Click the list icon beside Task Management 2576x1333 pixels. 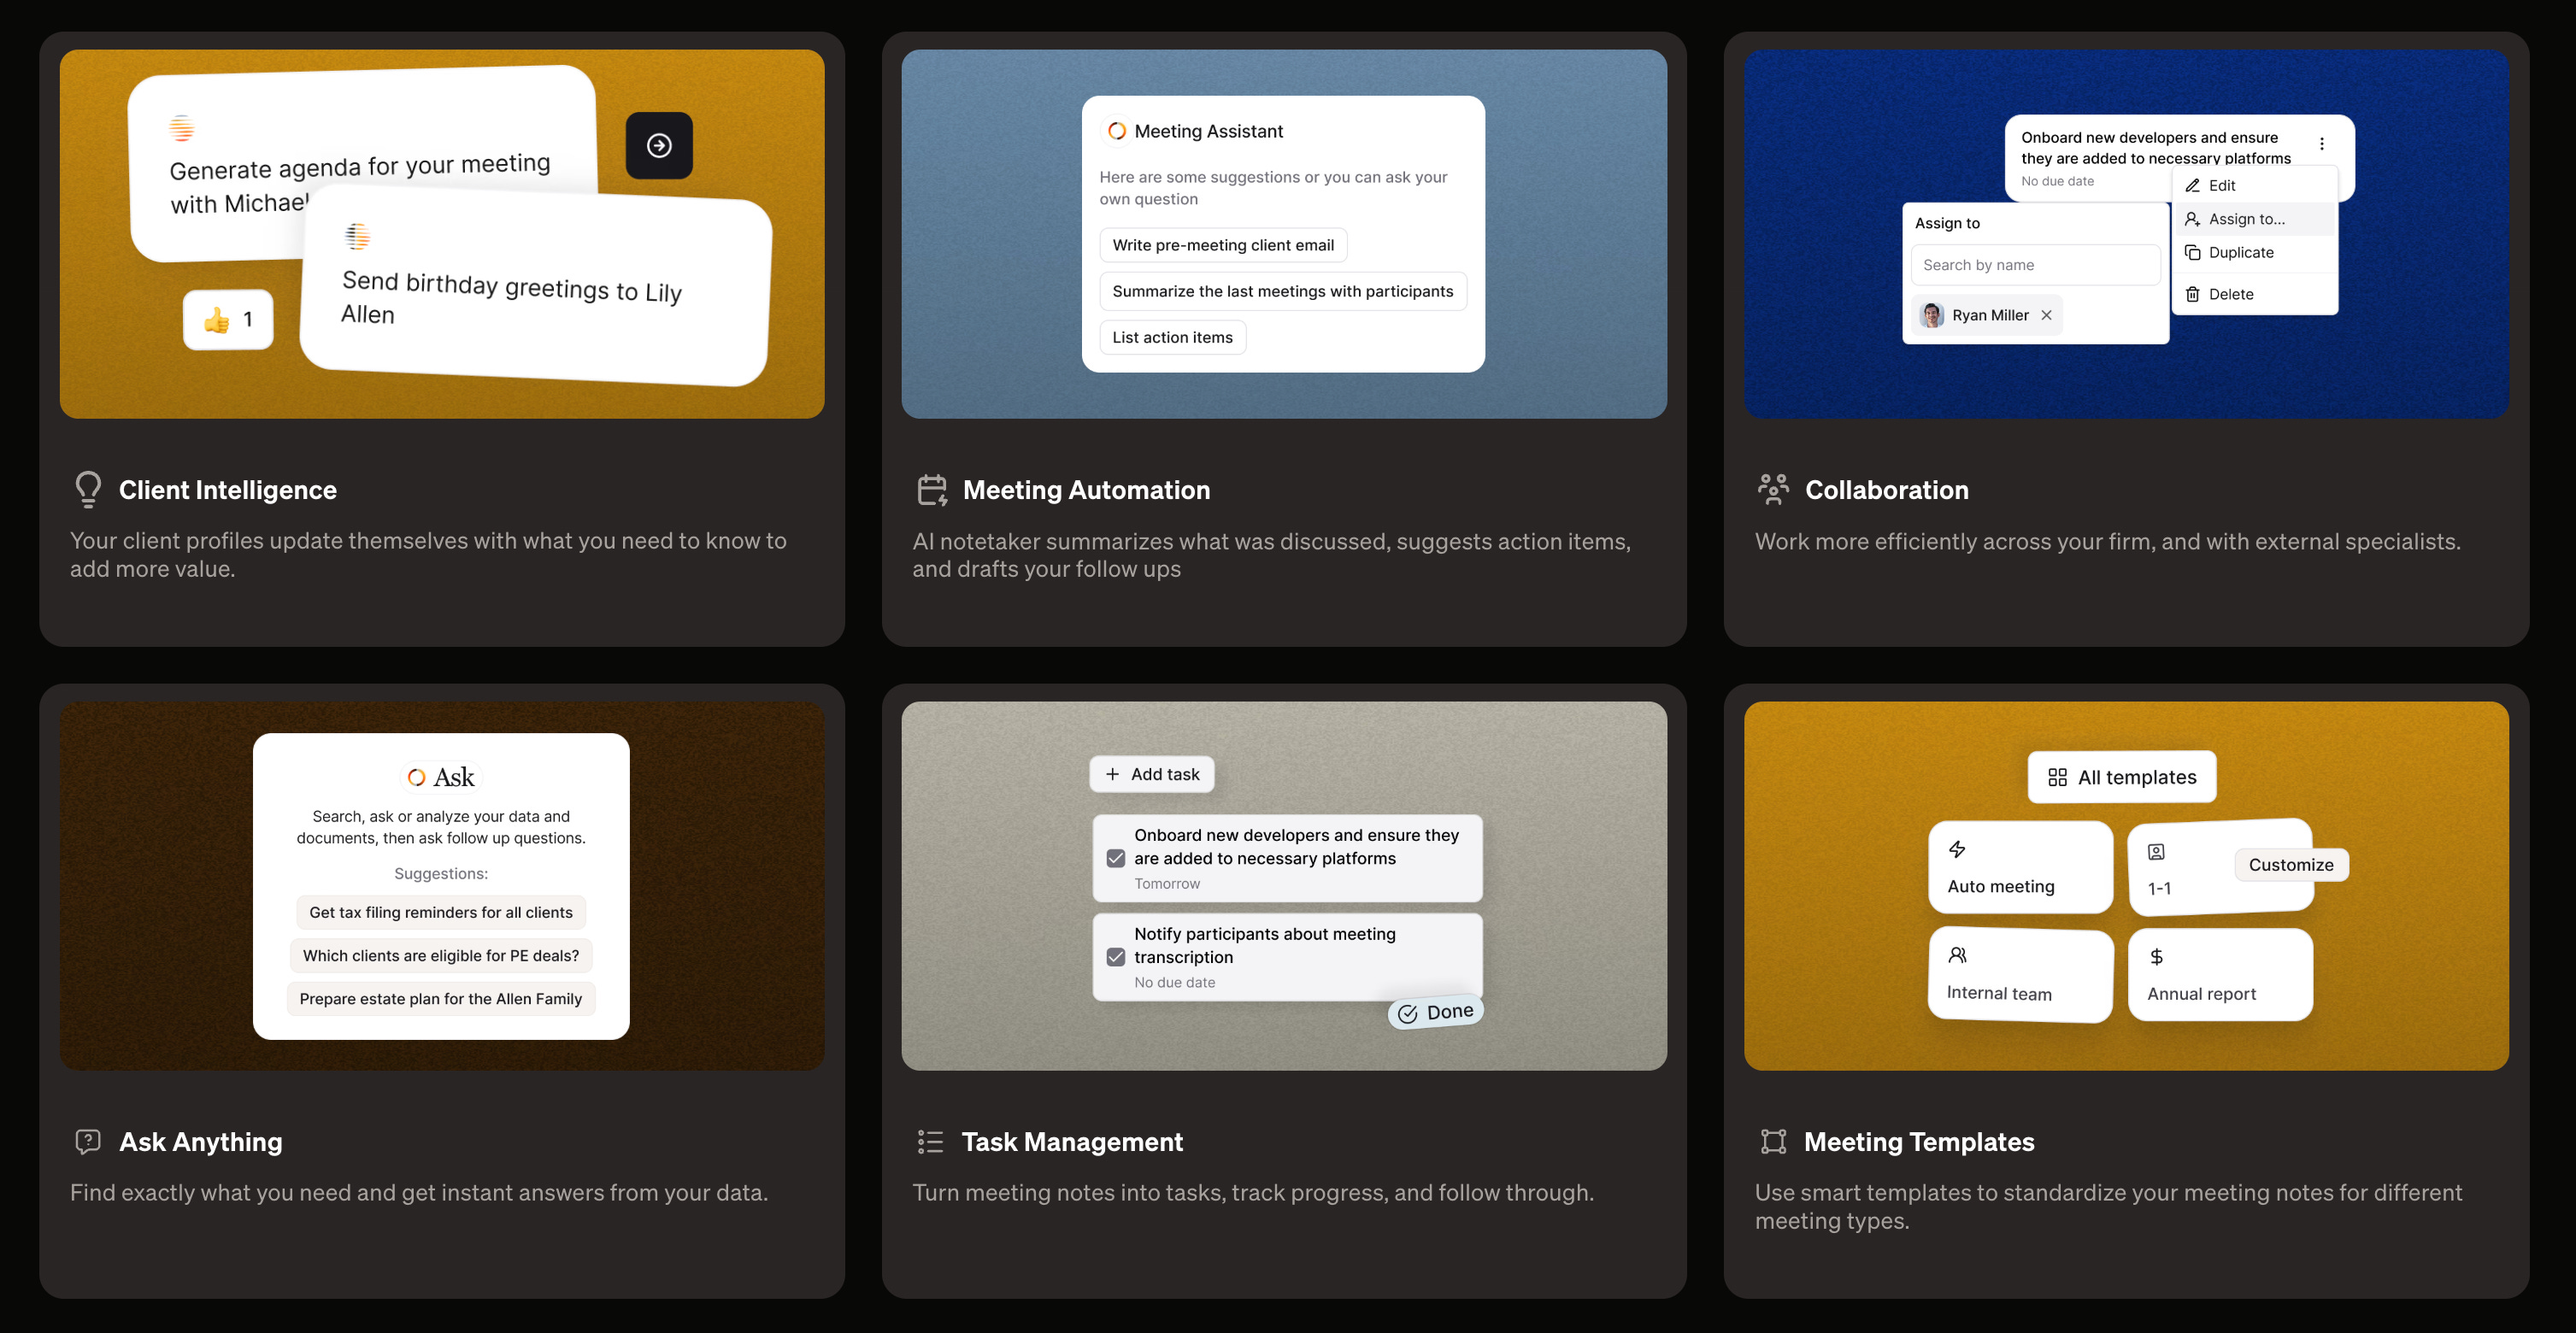click(930, 1141)
